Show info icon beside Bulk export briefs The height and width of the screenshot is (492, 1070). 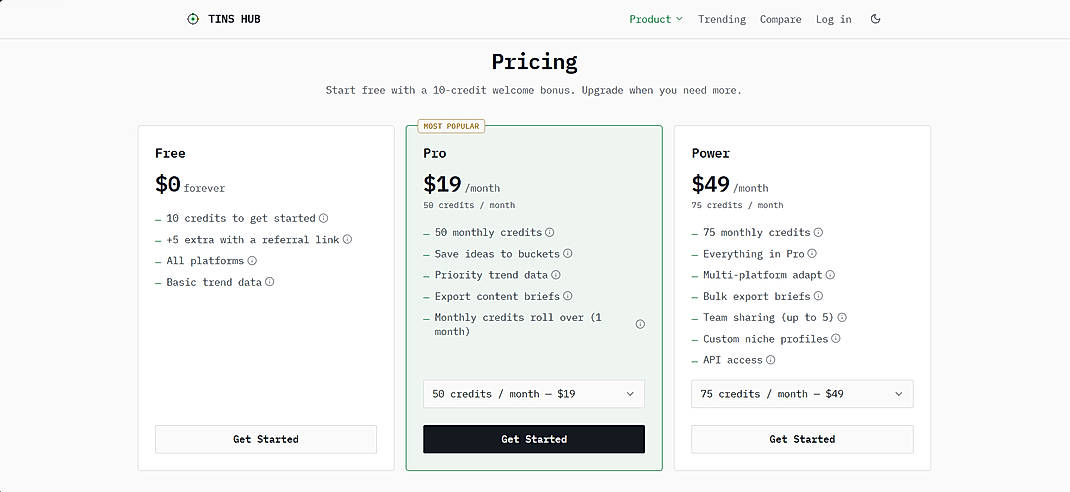(818, 296)
